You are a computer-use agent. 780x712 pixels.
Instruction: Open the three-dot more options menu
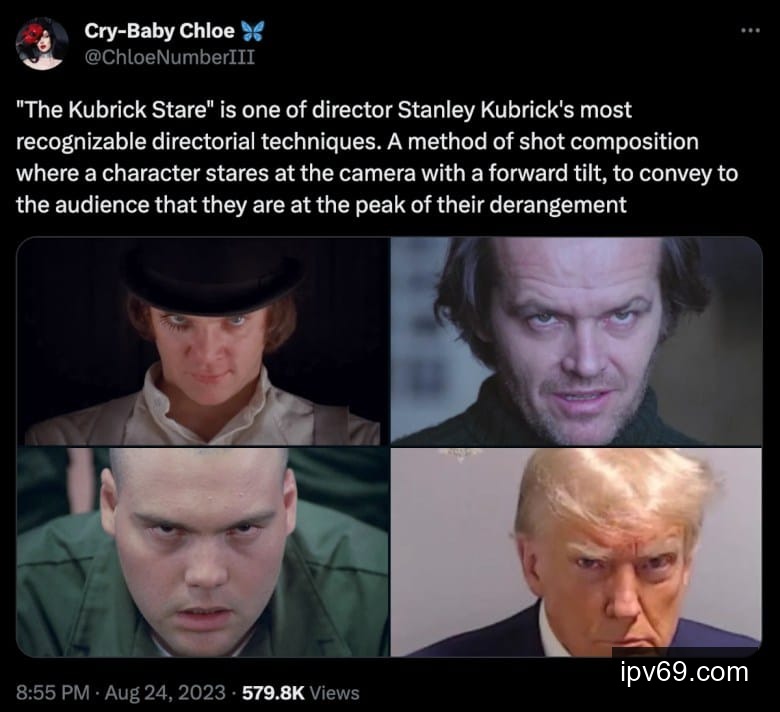click(750, 31)
